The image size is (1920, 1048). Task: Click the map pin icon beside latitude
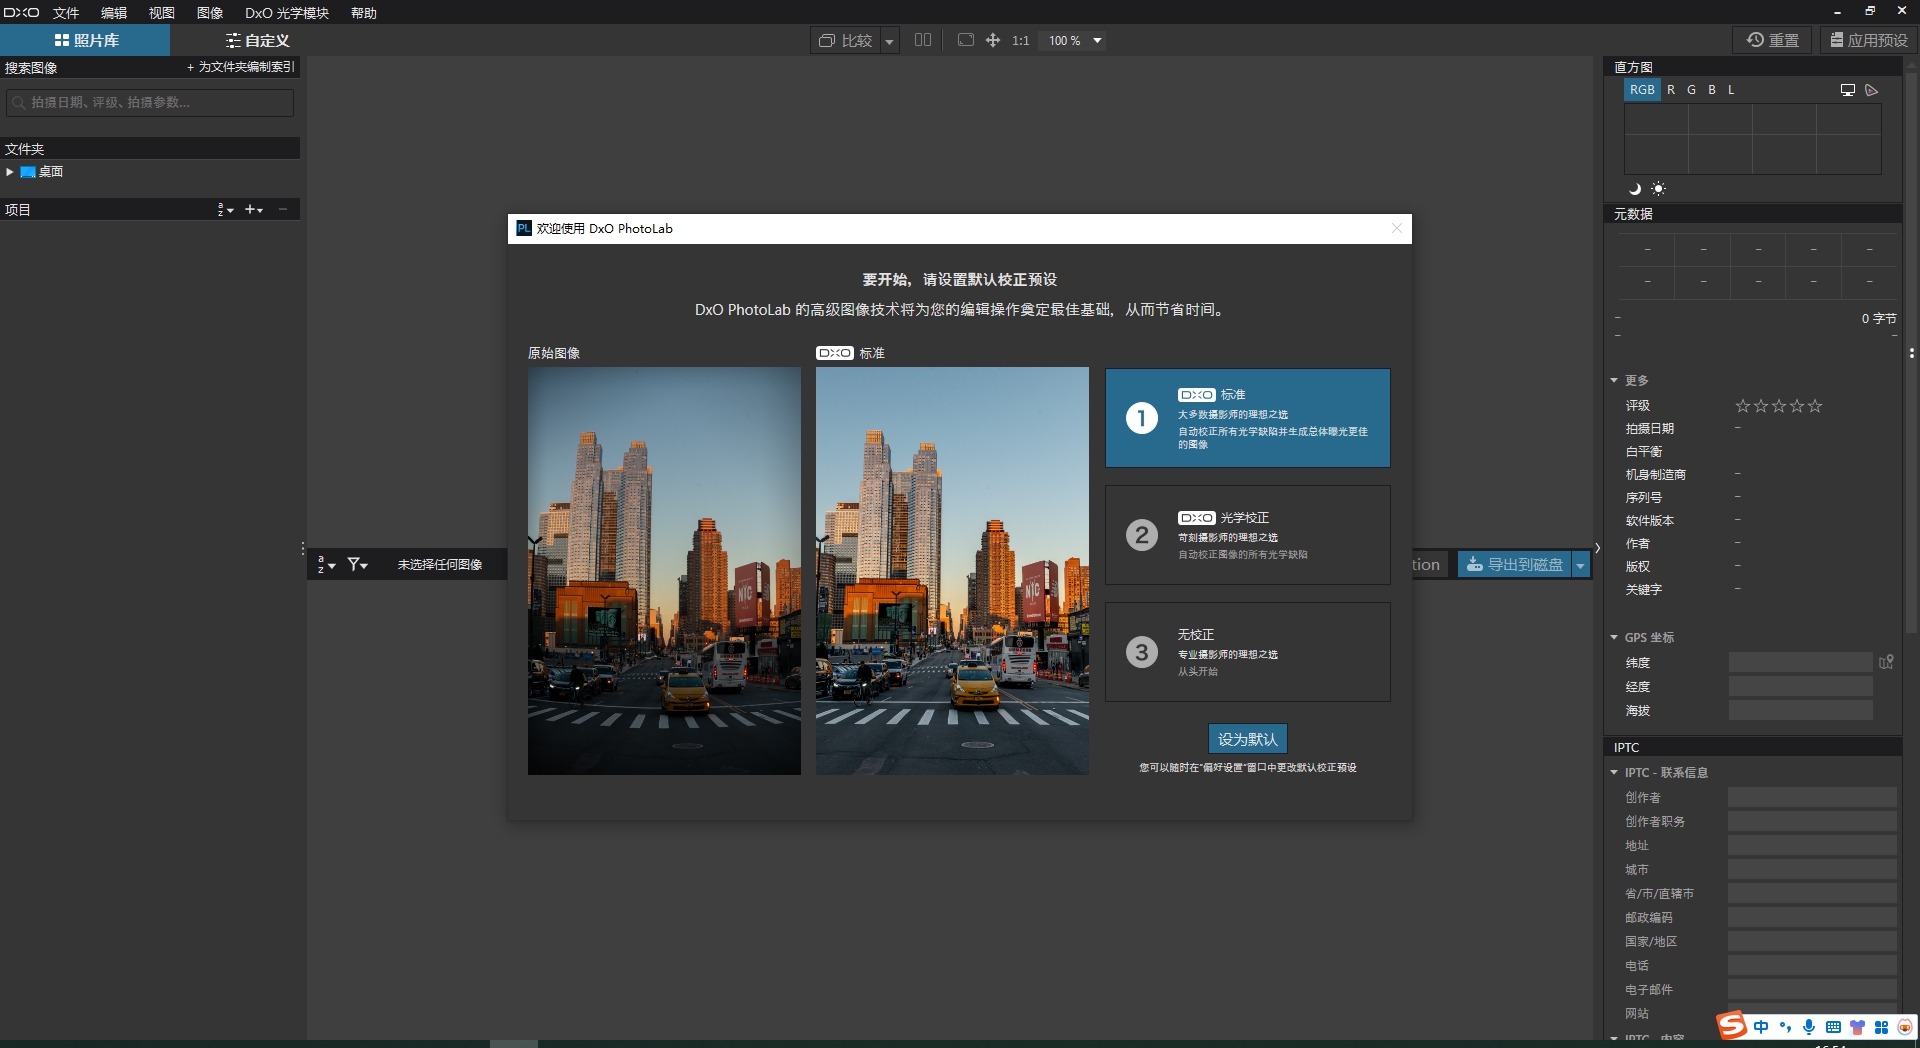pyautogui.click(x=1886, y=662)
